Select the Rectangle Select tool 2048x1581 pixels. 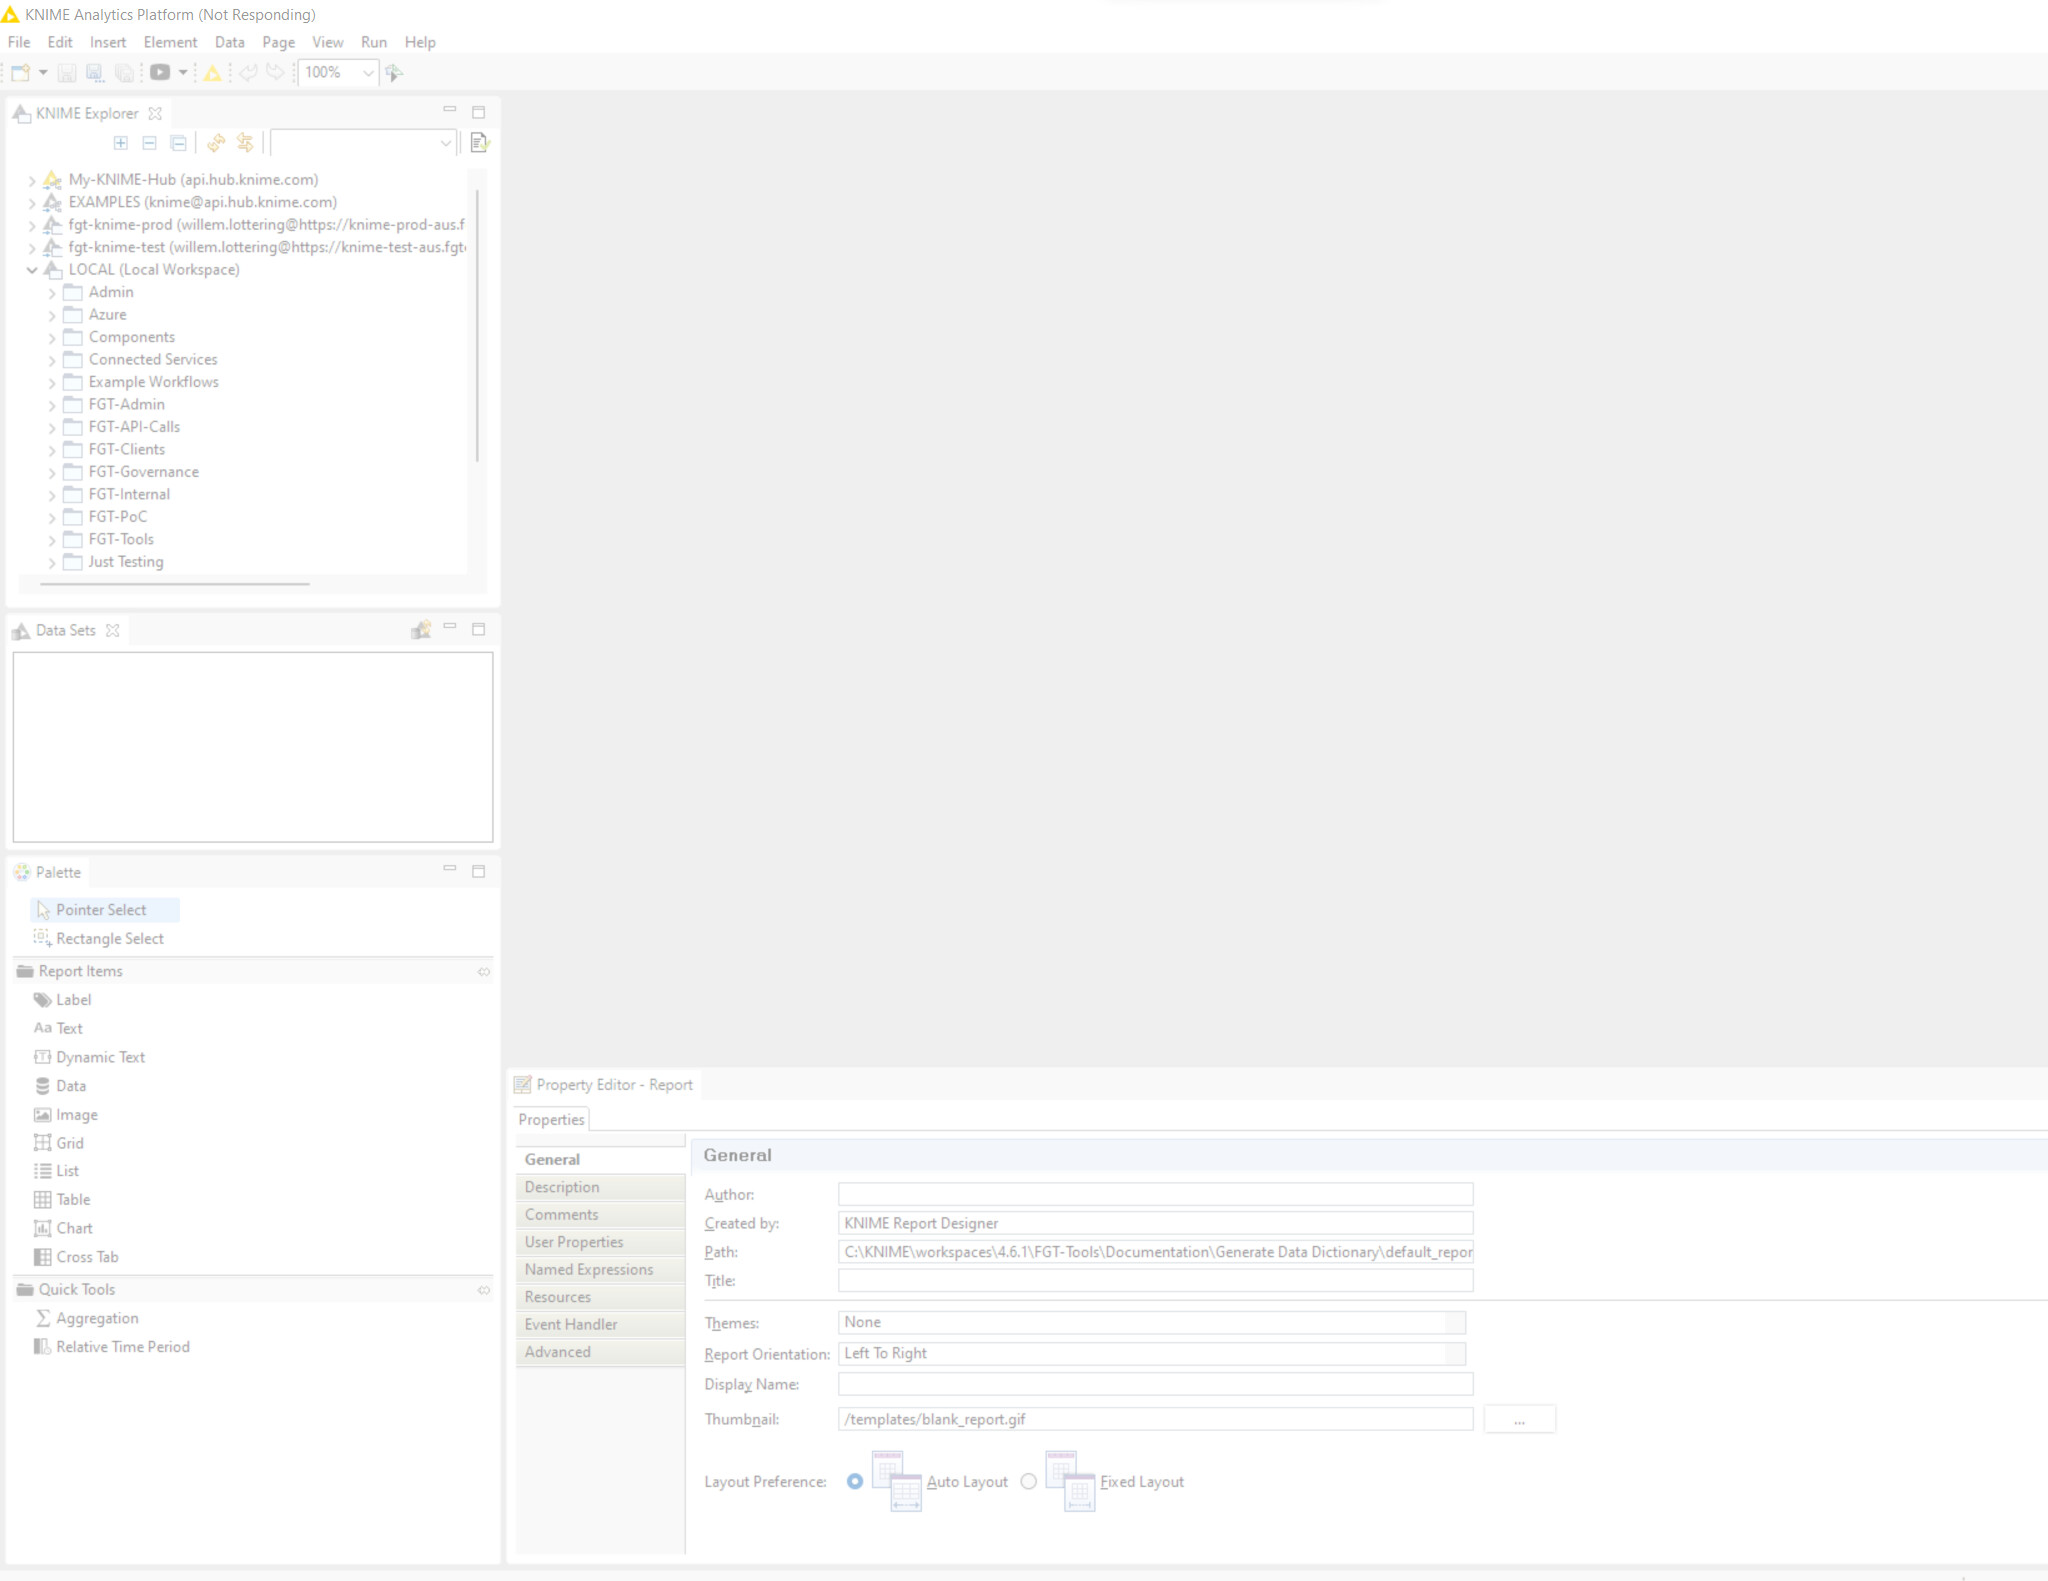pos(98,939)
